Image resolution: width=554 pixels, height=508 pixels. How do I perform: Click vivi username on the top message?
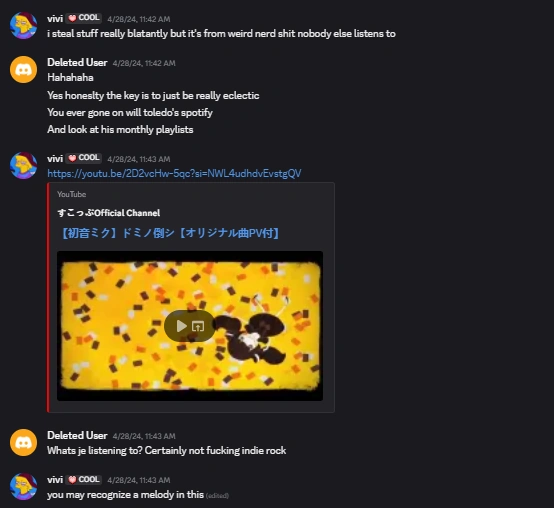pos(55,19)
